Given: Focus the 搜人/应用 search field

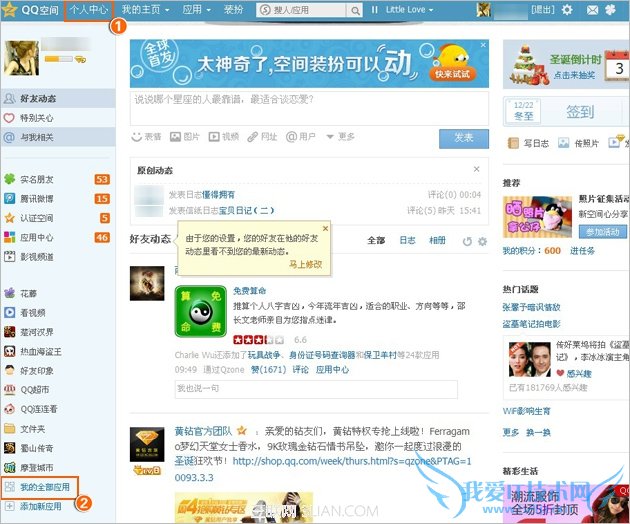Looking at the screenshot, I should (x=301, y=10).
